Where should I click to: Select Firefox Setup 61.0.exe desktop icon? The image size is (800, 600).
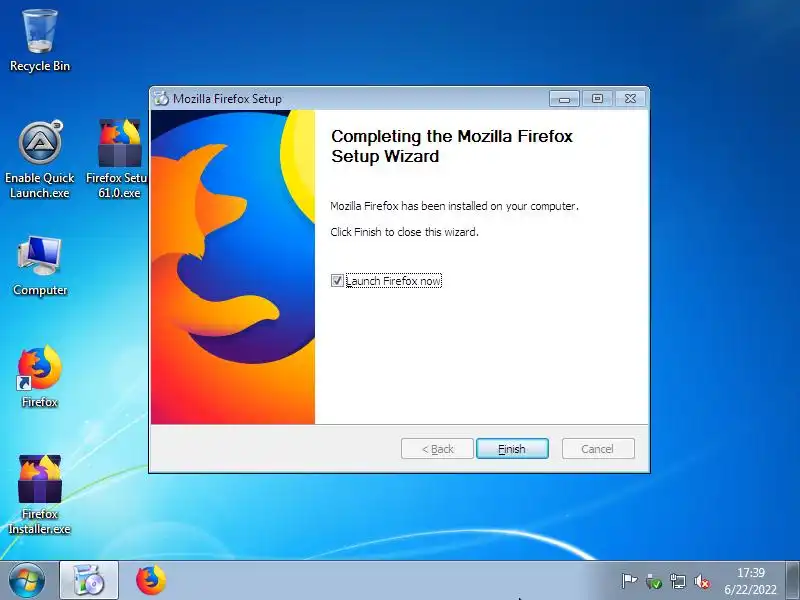119,160
